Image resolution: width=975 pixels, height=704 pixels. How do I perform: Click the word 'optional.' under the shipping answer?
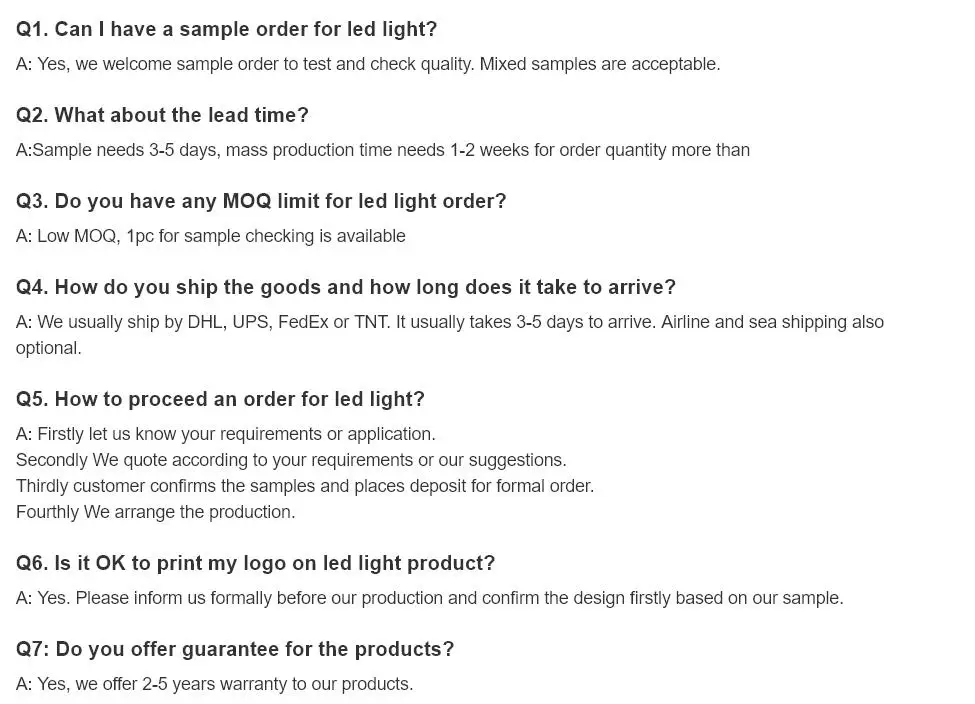click(48, 348)
